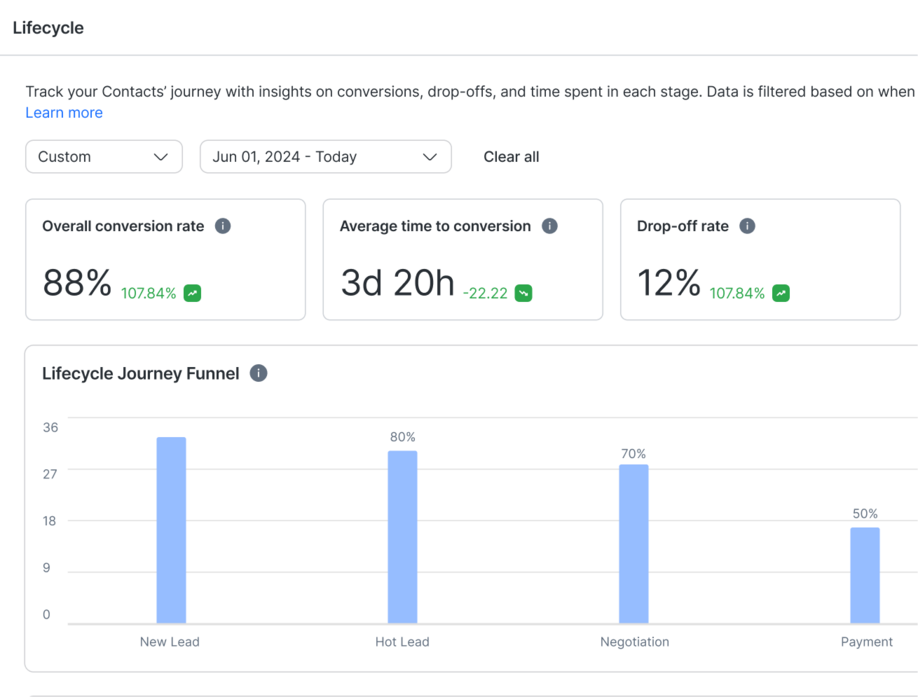Click info icon next to Drop-off rate
The height and width of the screenshot is (697, 918).
pyautogui.click(x=747, y=226)
